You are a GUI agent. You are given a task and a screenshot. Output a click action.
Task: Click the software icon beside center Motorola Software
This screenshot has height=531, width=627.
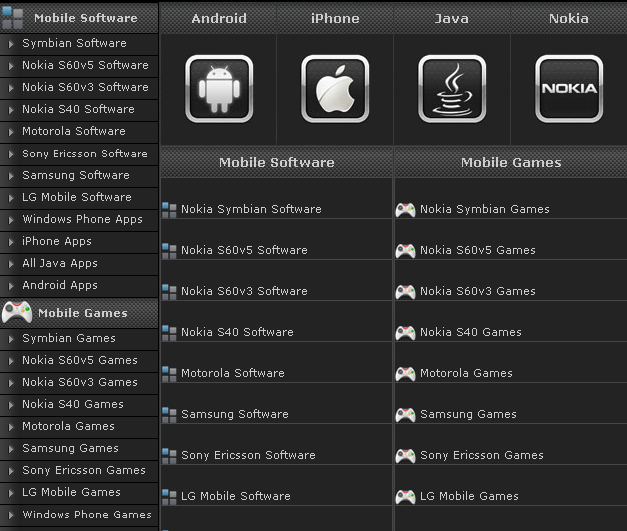click(169, 374)
